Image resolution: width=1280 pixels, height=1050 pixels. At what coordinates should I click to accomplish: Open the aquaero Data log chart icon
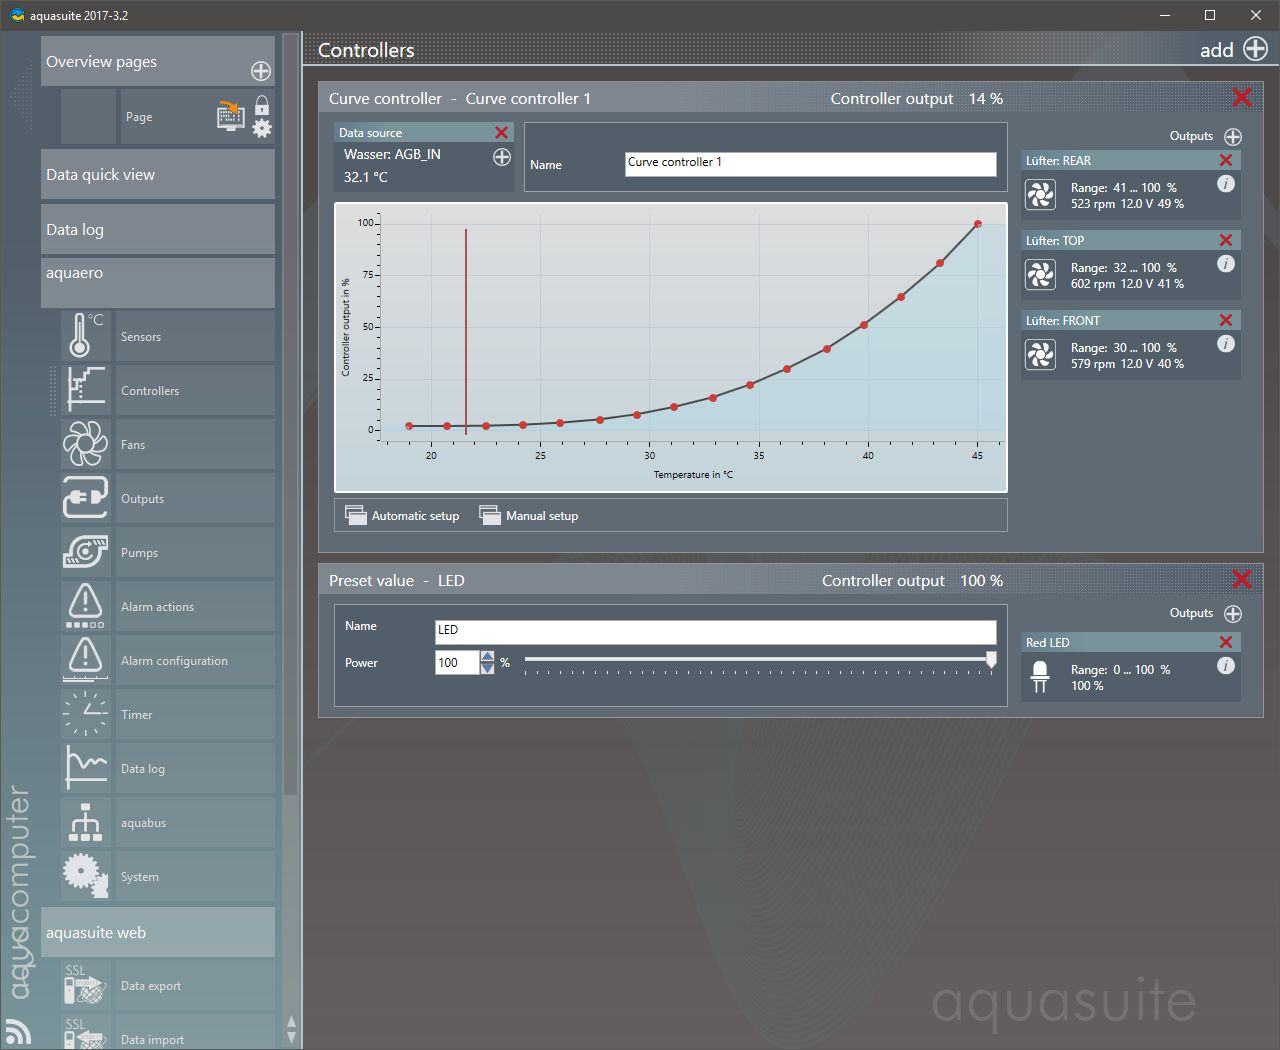click(86, 767)
